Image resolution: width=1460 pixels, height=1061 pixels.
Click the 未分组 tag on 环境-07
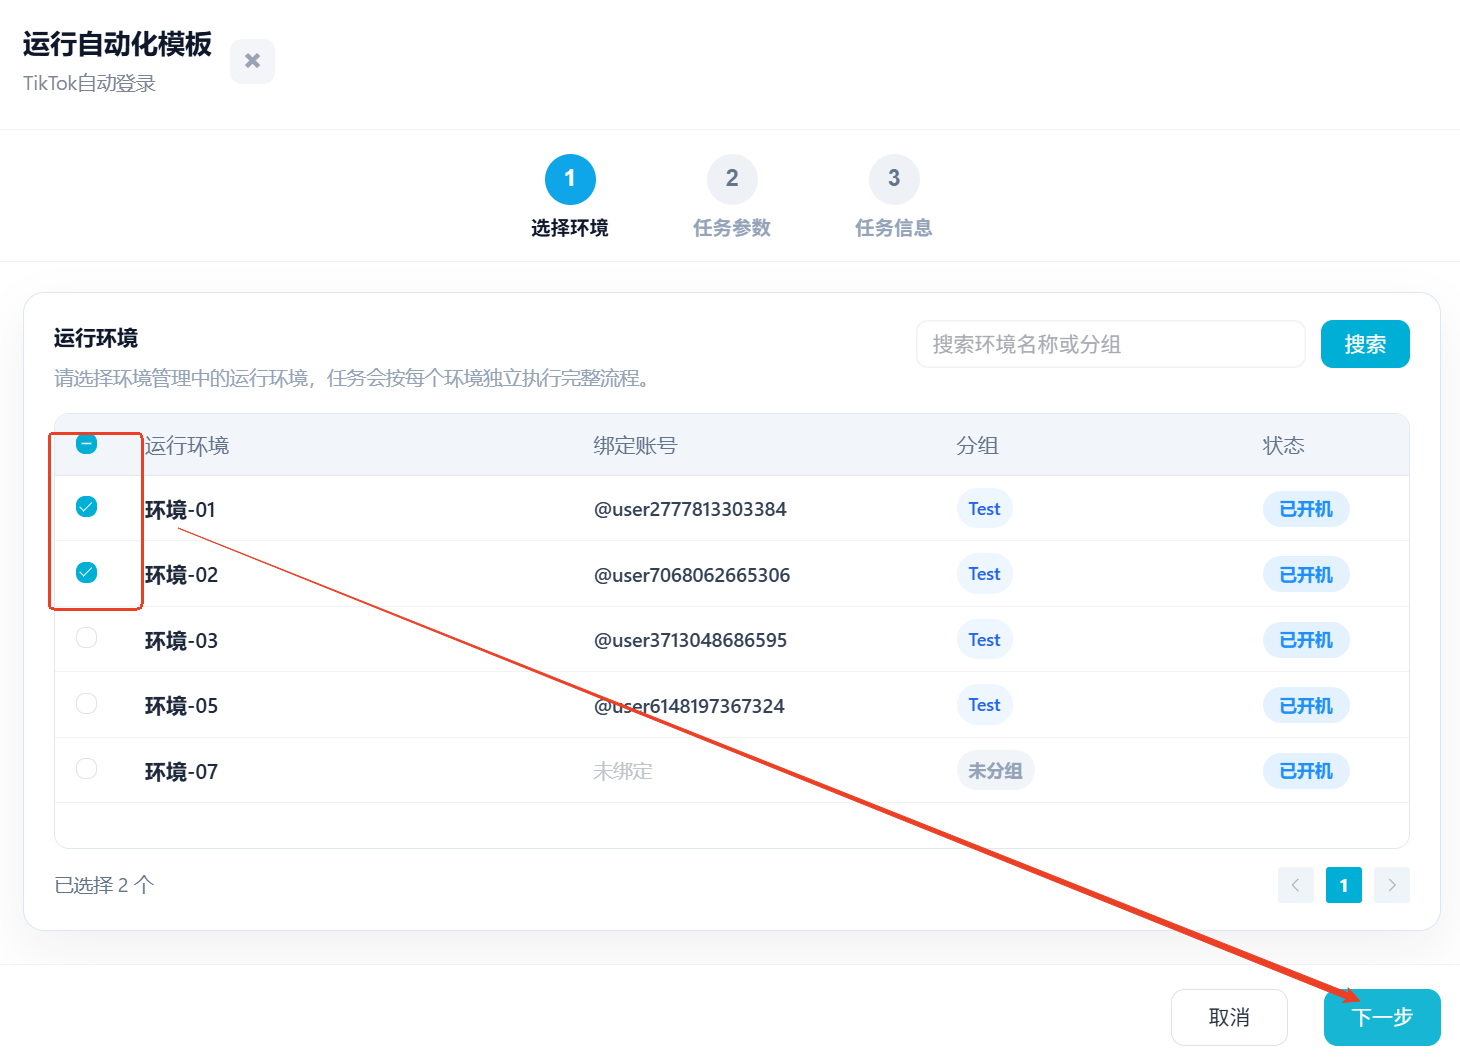(995, 771)
